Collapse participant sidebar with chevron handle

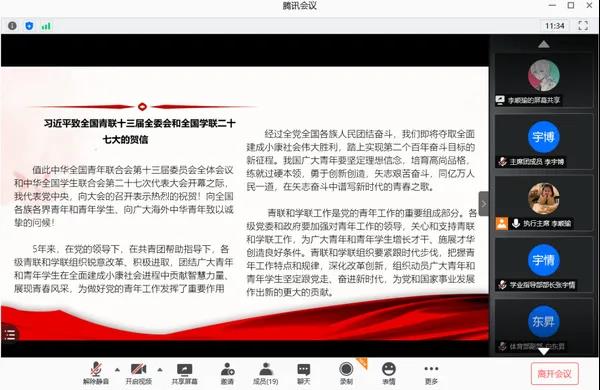(x=484, y=204)
